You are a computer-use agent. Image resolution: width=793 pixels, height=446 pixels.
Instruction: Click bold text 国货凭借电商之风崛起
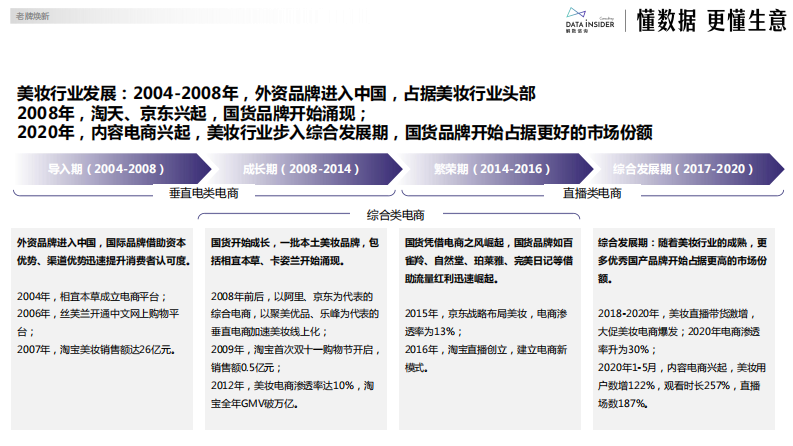(x=455, y=243)
